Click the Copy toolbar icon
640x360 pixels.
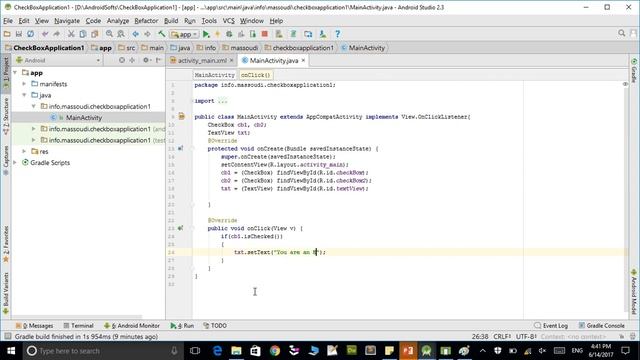(83, 34)
